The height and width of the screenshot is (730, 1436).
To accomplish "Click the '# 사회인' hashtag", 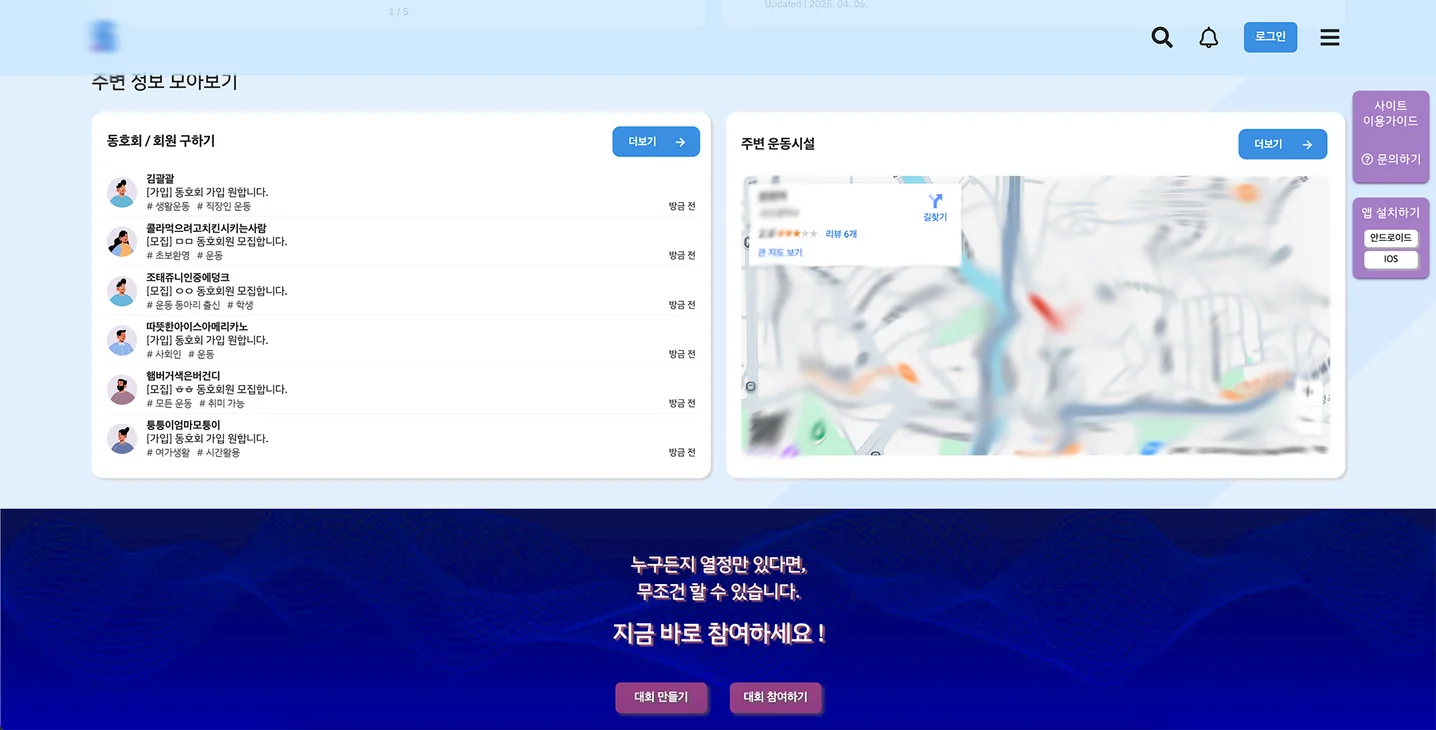I will pyautogui.click(x=164, y=354).
